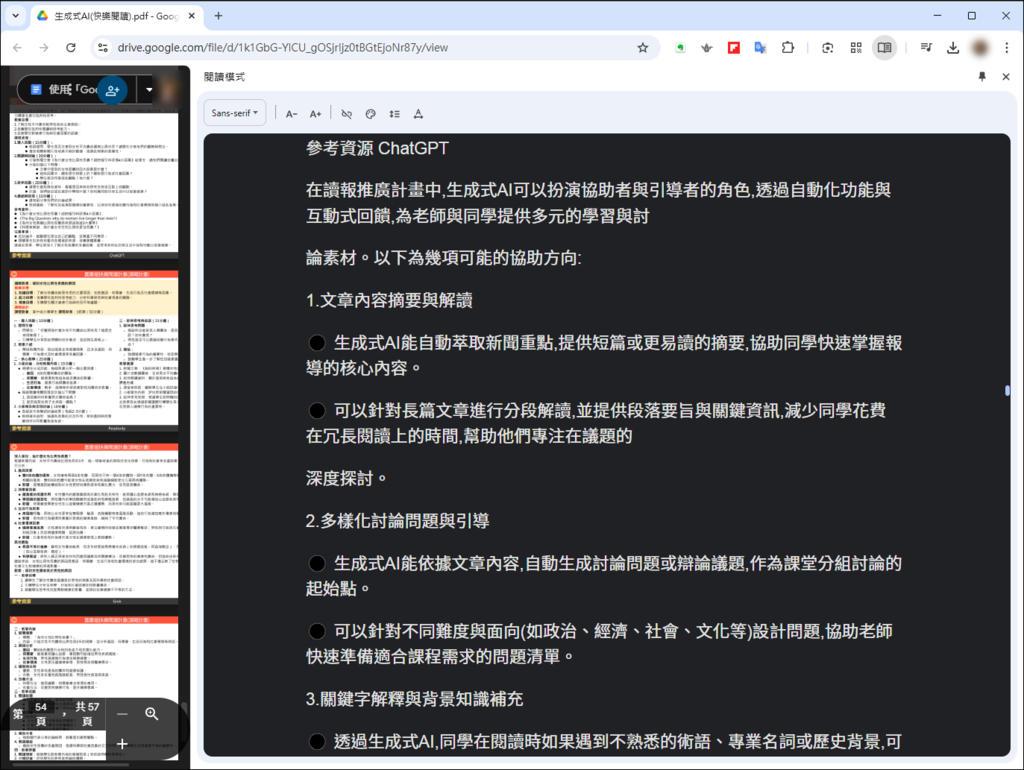Pin the reading mode side panel

tap(982, 76)
